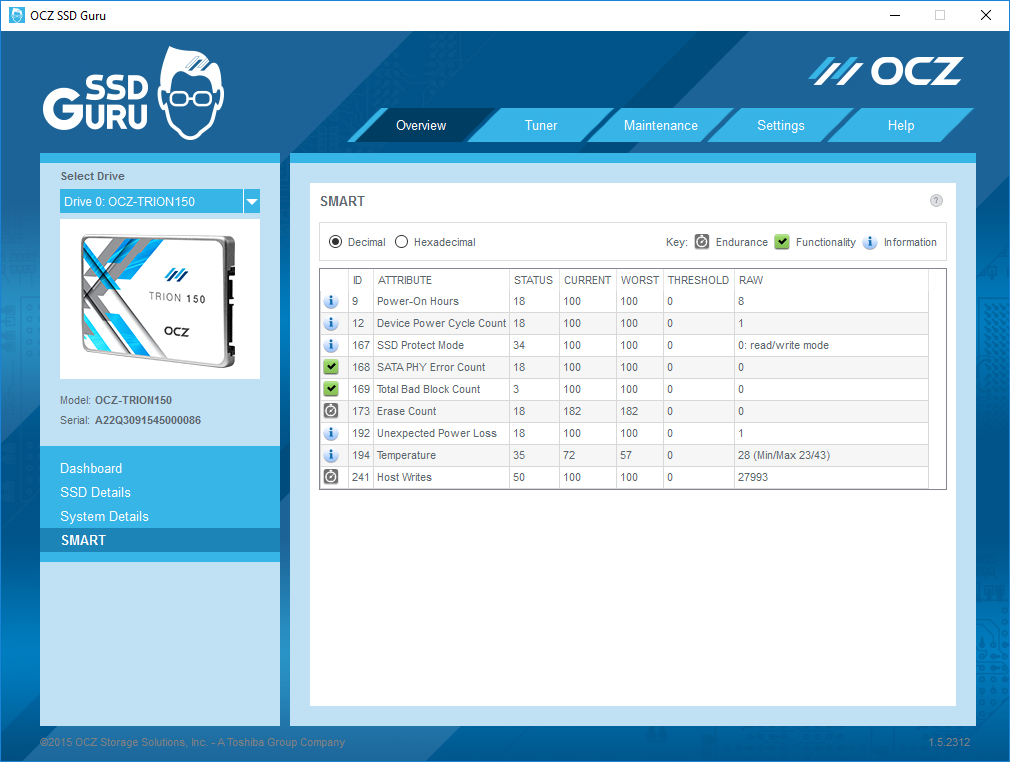
Task: Click the ATTRIBUTE column header
Action: tap(405, 280)
